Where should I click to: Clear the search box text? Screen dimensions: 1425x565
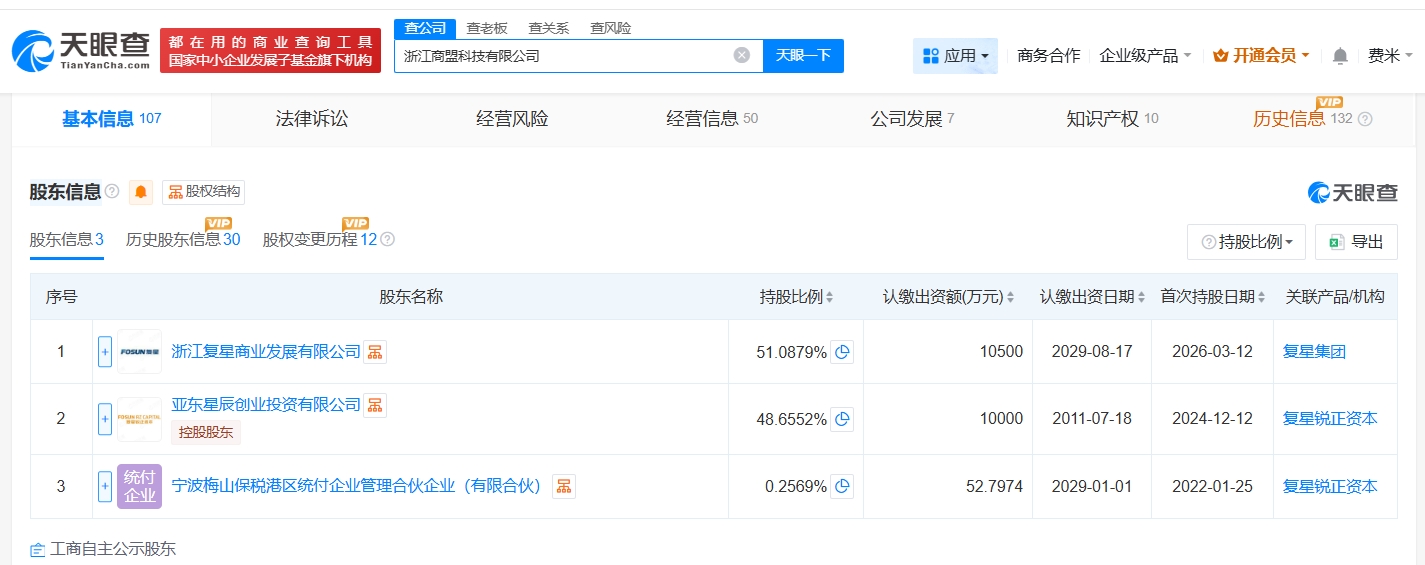pyautogui.click(x=741, y=56)
